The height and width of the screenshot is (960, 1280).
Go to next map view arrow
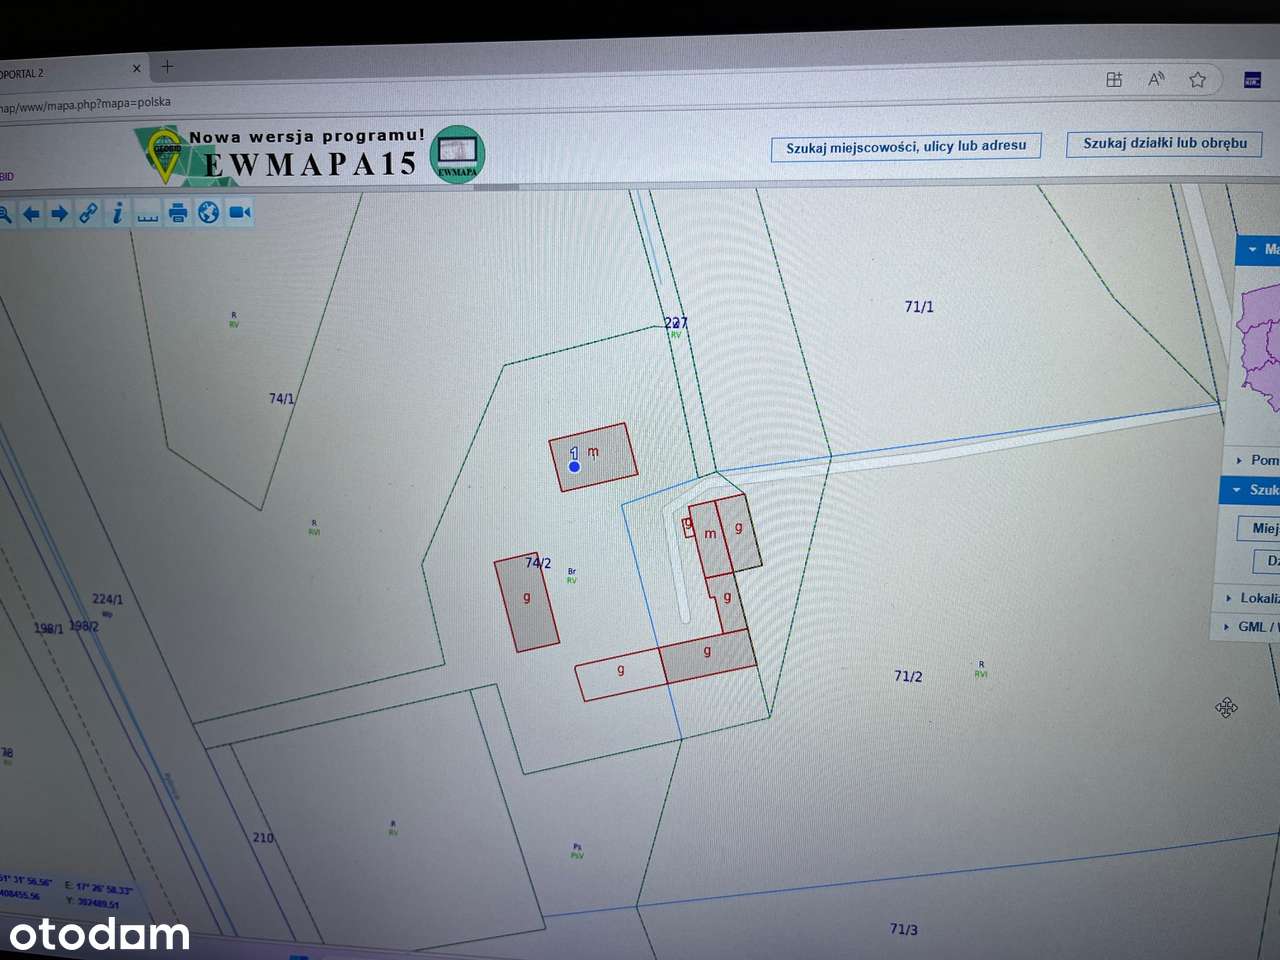click(x=60, y=213)
